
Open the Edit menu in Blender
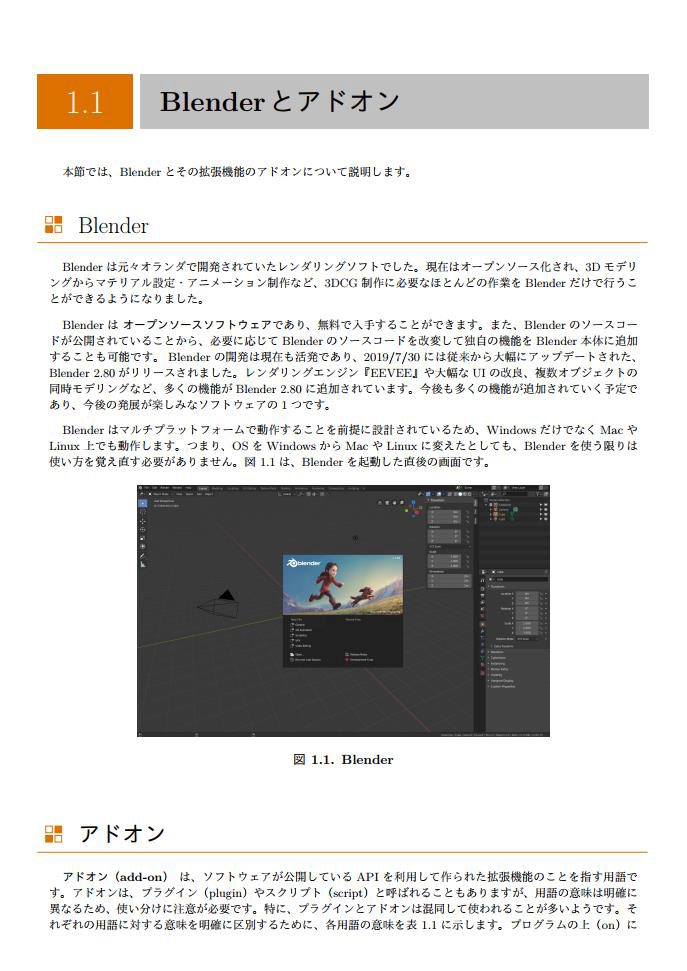(x=155, y=488)
